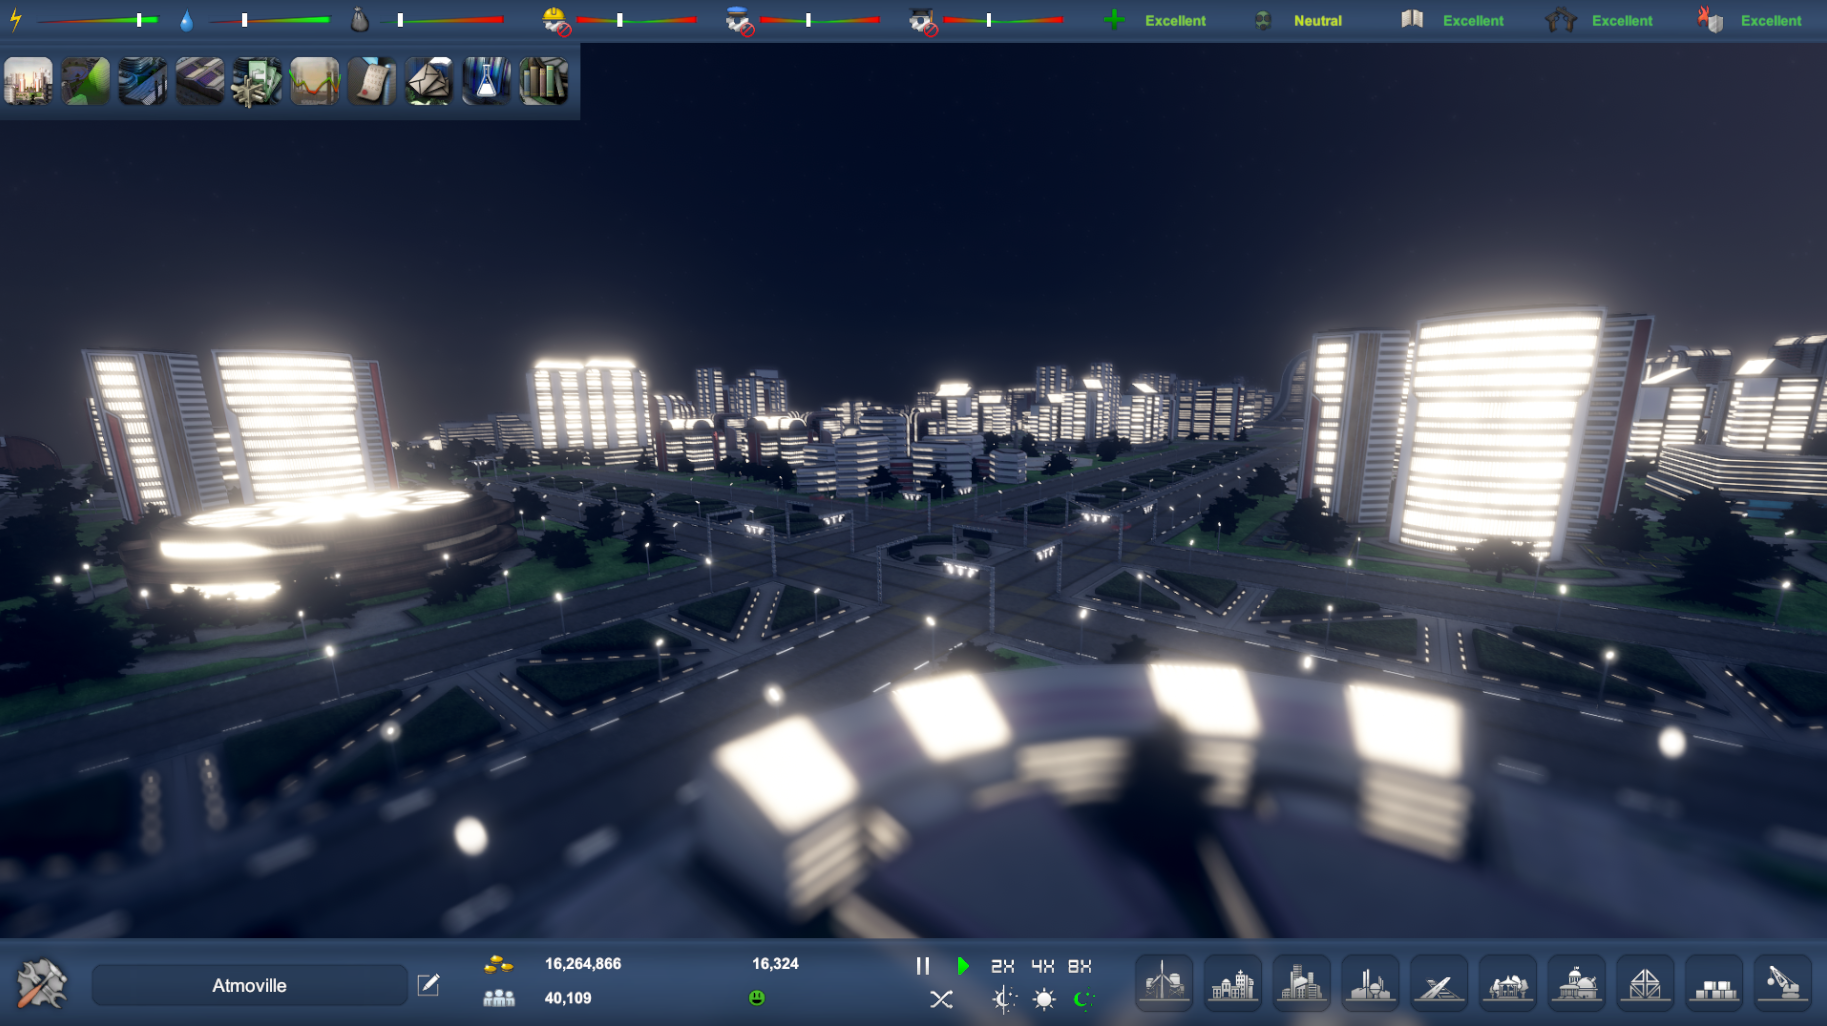1827x1026 pixels.
Task: Open the tools and settings wrench icon
Action: pos(42,984)
